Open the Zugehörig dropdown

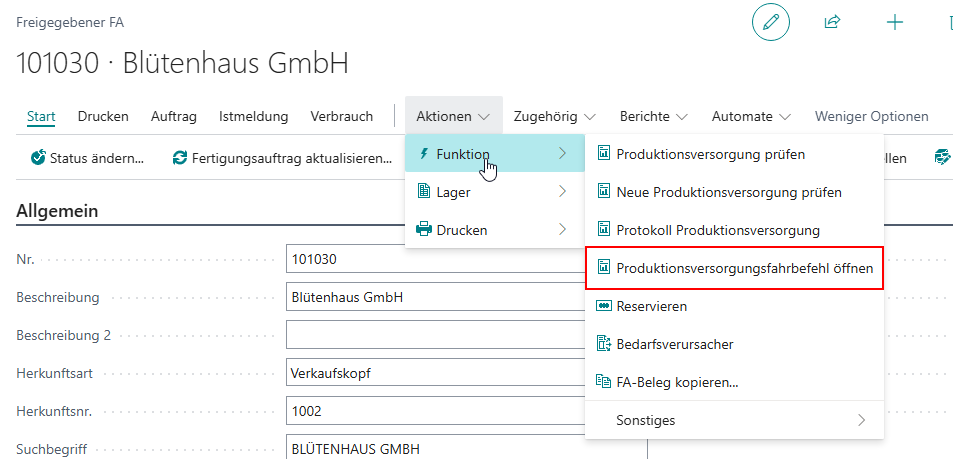(x=554, y=116)
